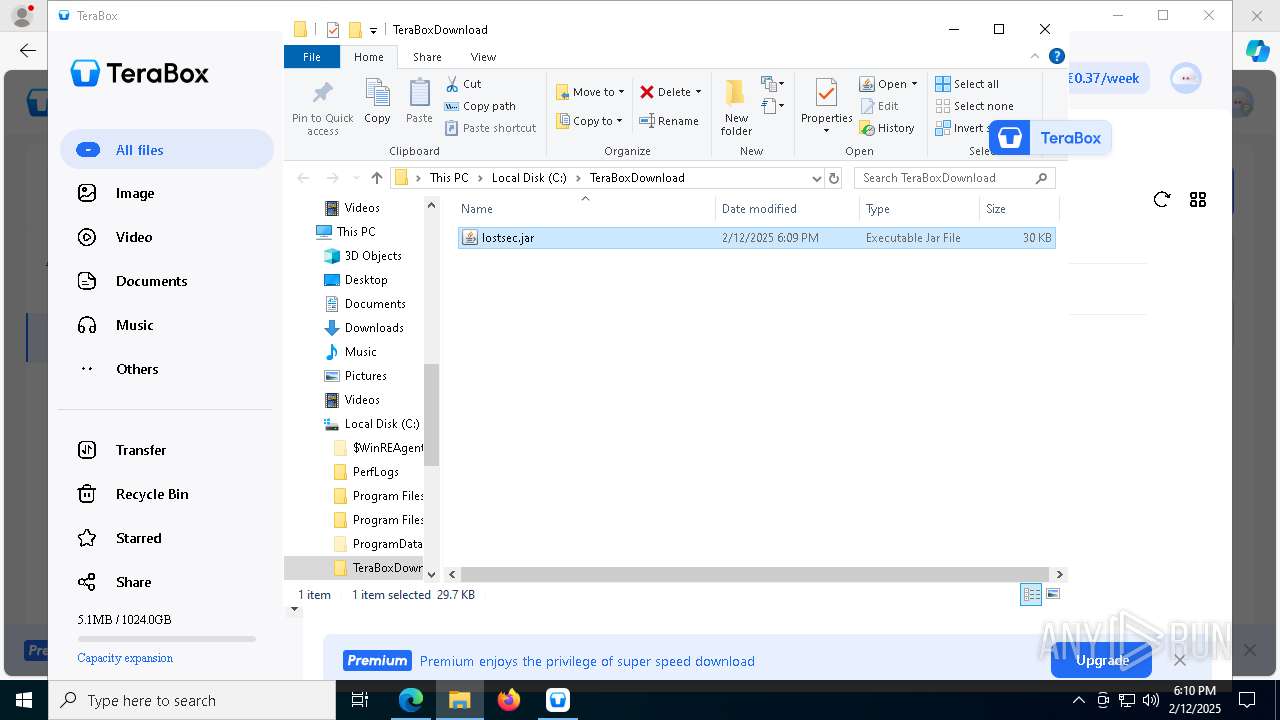The height and width of the screenshot is (720, 1280).
Task: Sort by the Date modified column
Action: tap(787, 209)
